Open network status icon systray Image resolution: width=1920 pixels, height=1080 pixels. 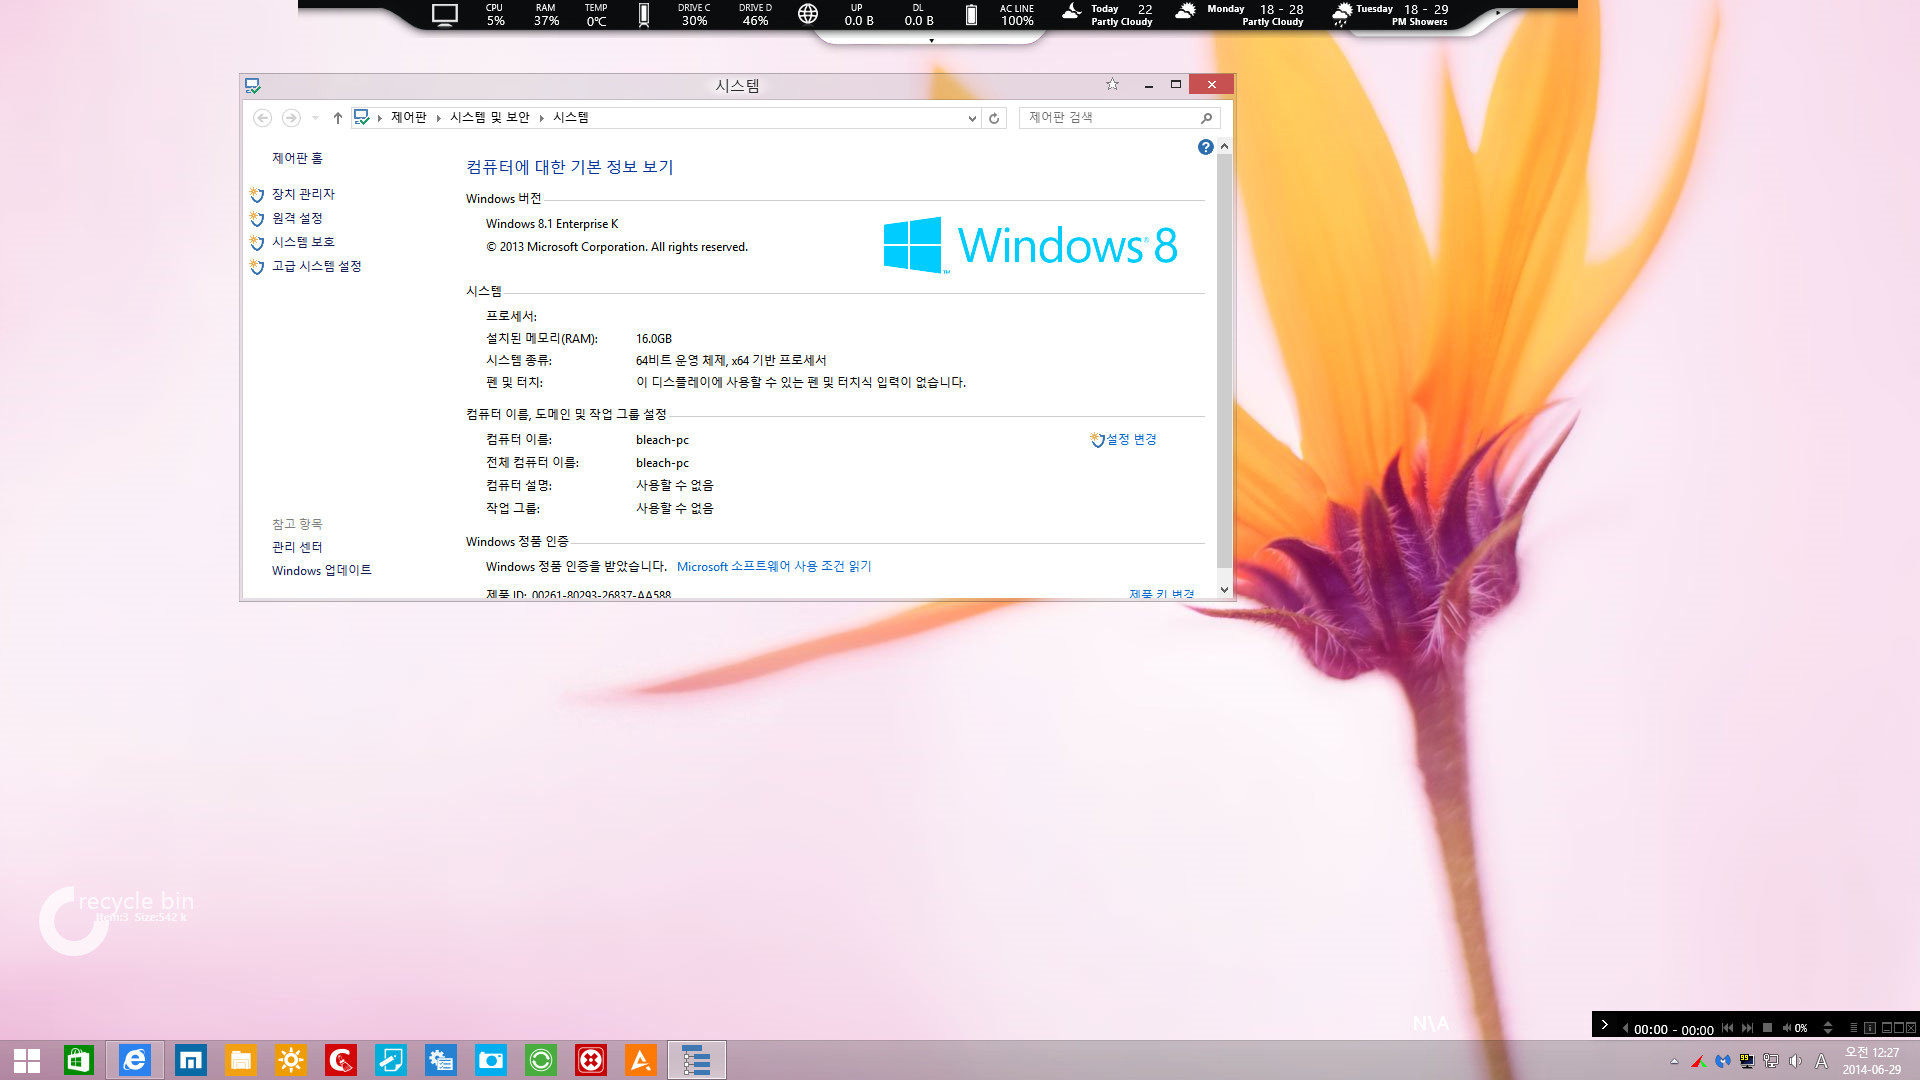point(1771,1060)
